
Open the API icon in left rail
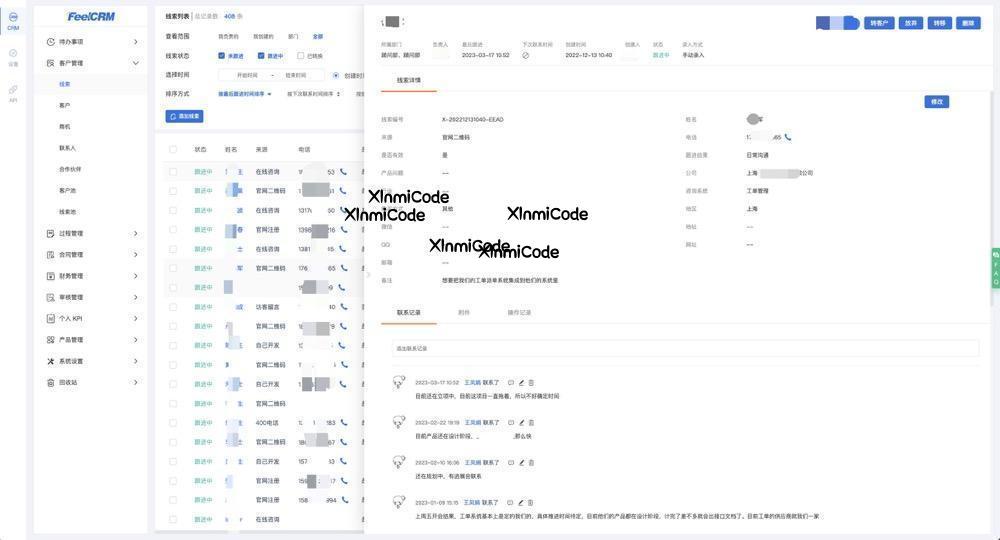click(x=13, y=90)
